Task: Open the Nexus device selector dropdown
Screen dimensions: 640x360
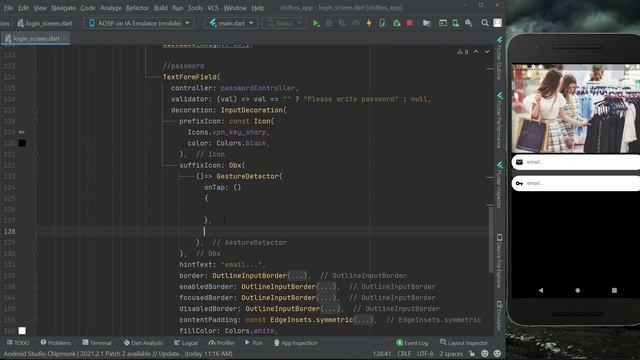Action: click(284, 23)
